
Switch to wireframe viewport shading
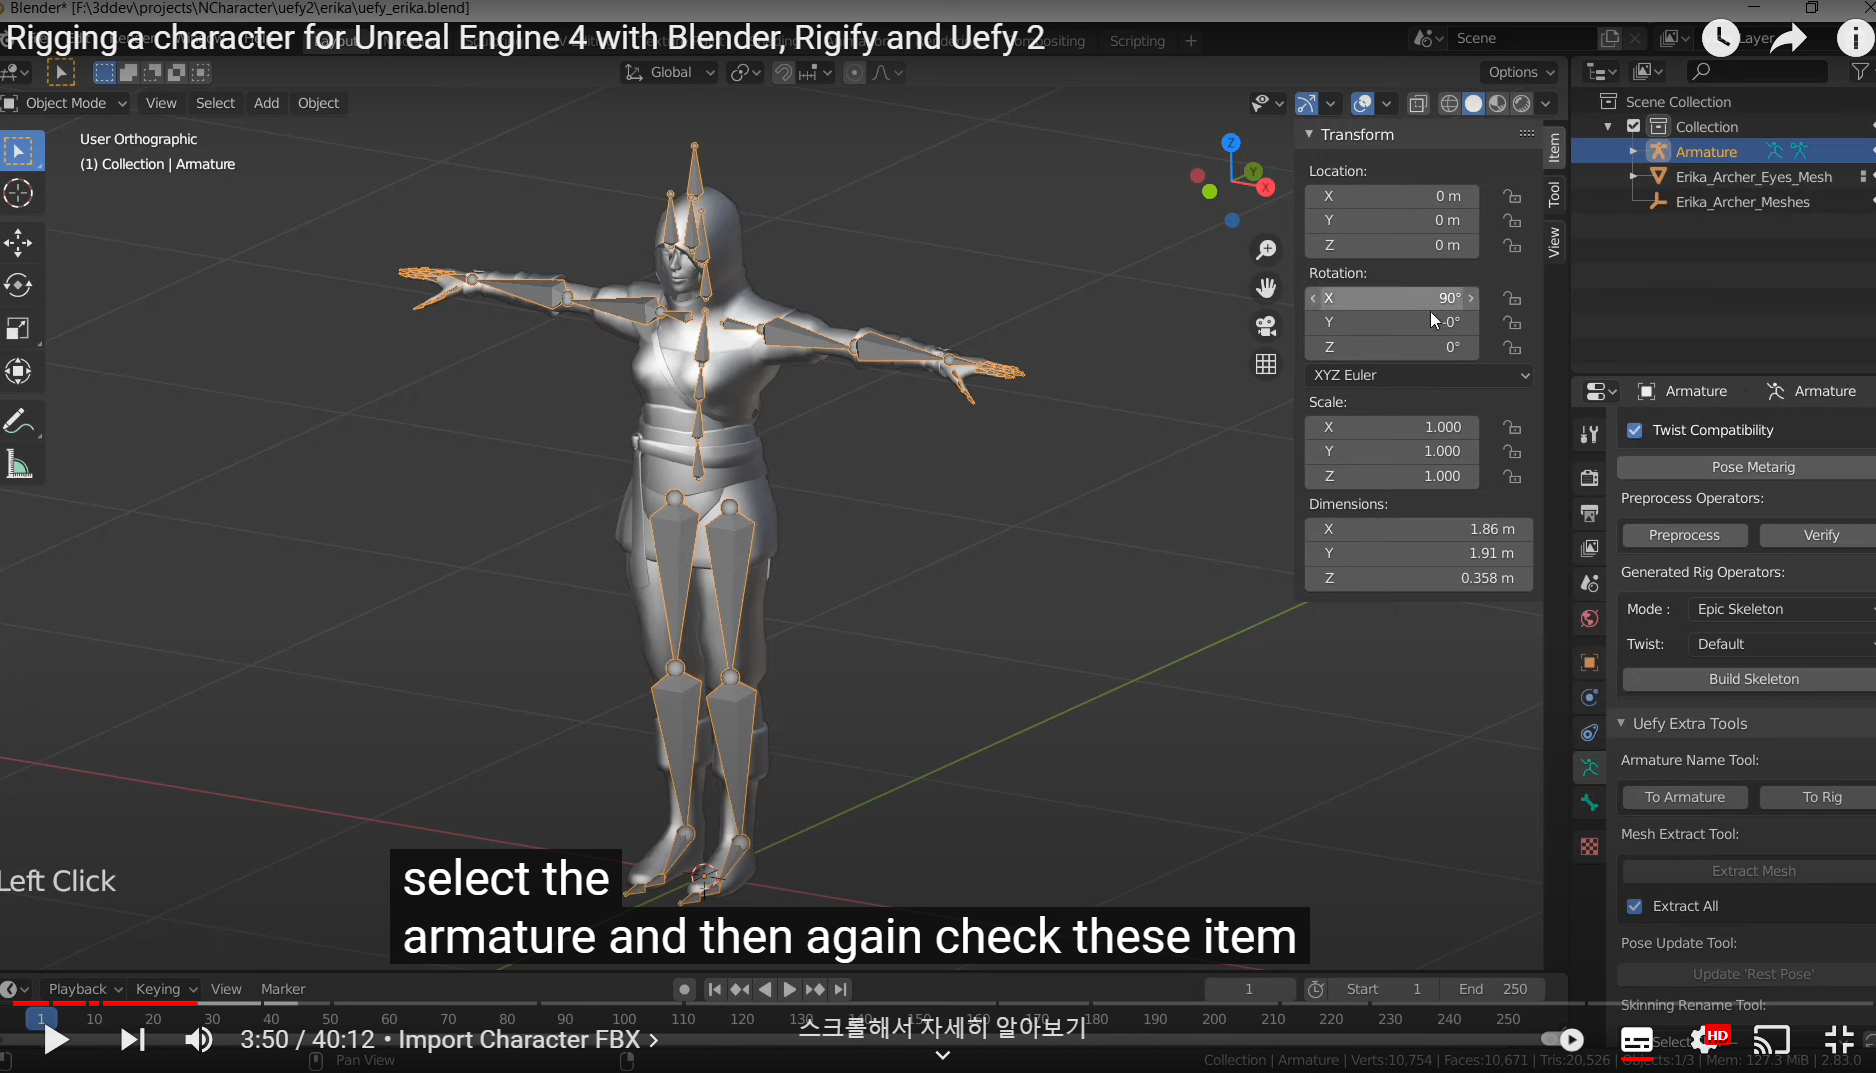[1449, 103]
